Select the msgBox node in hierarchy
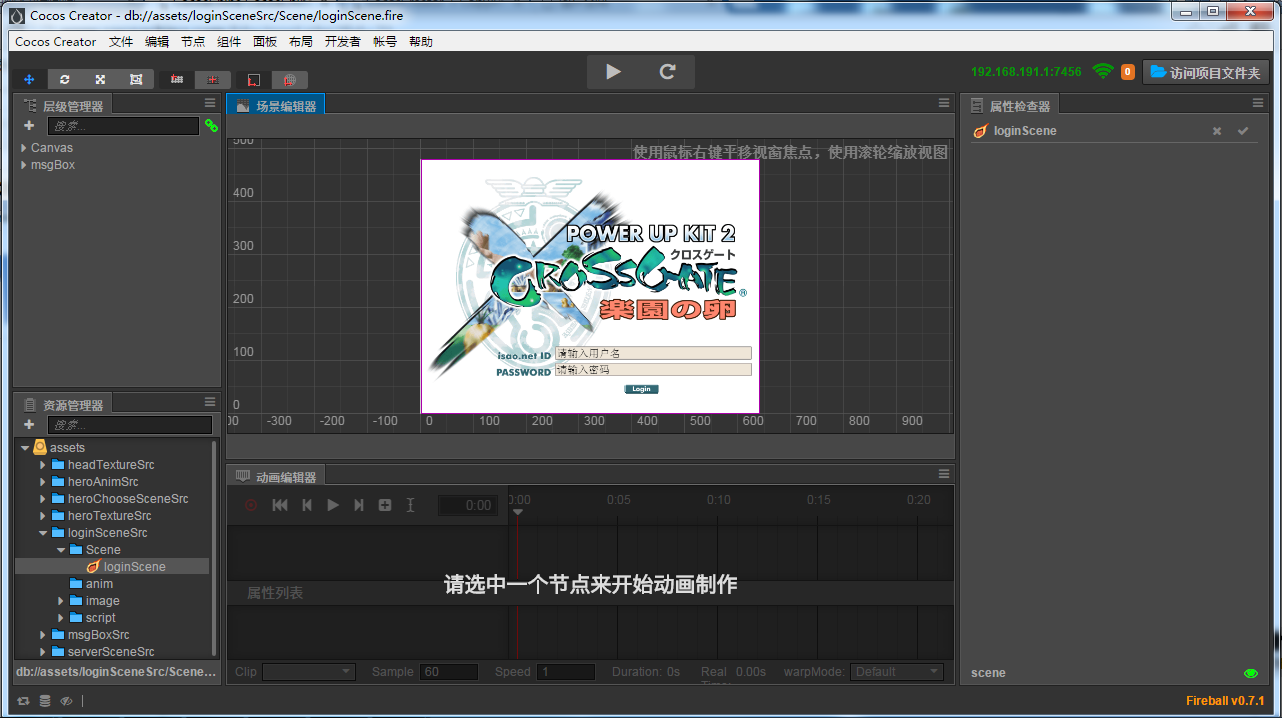Screen dimensions: 1282x718 coord(53,165)
